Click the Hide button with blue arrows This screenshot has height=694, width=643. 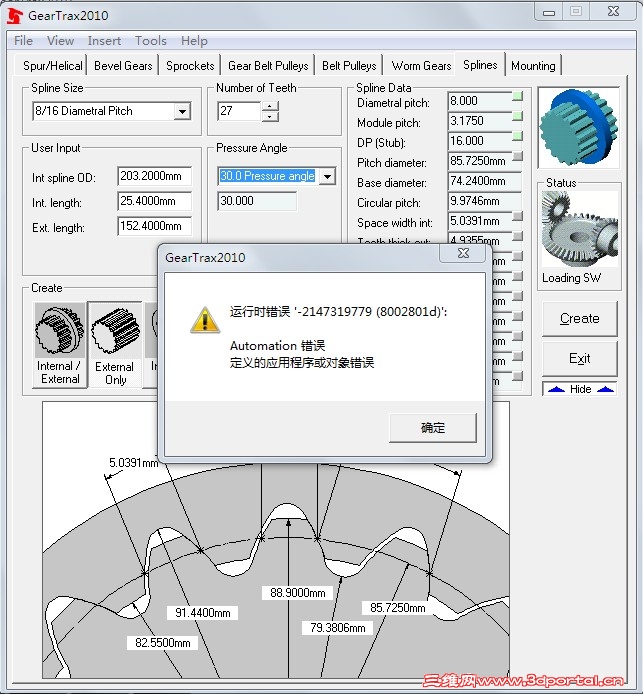pyautogui.click(x=579, y=389)
